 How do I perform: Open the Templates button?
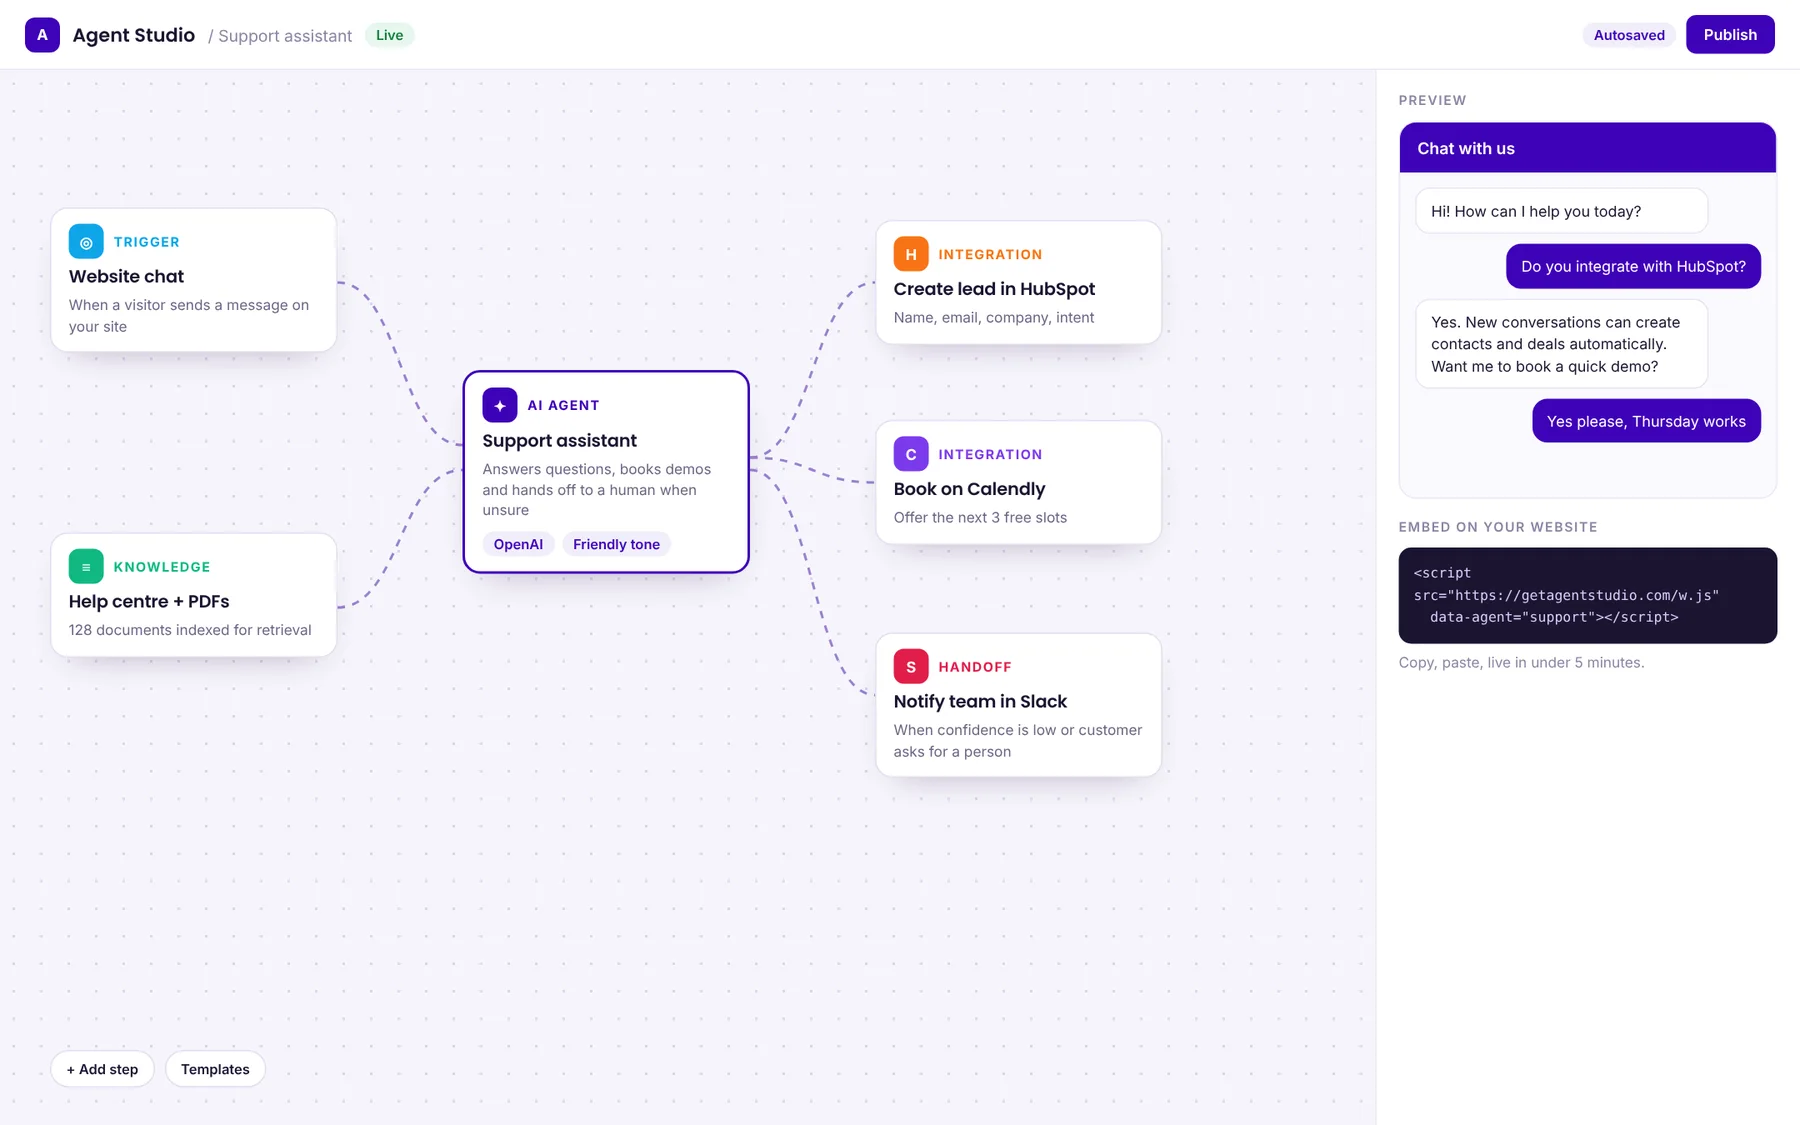pyautogui.click(x=215, y=1069)
